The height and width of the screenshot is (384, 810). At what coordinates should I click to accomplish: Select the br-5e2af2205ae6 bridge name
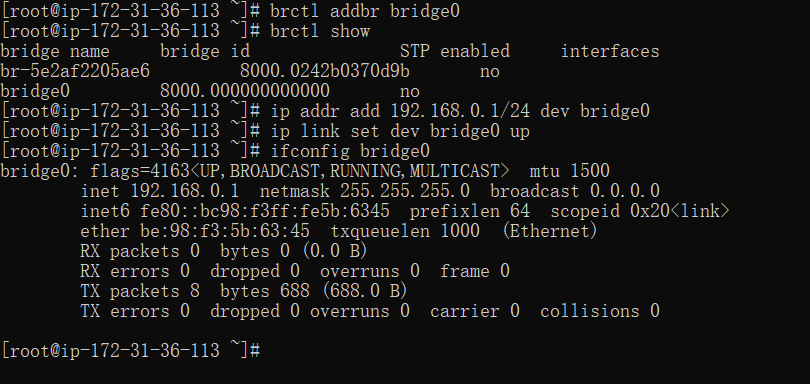(75, 71)
